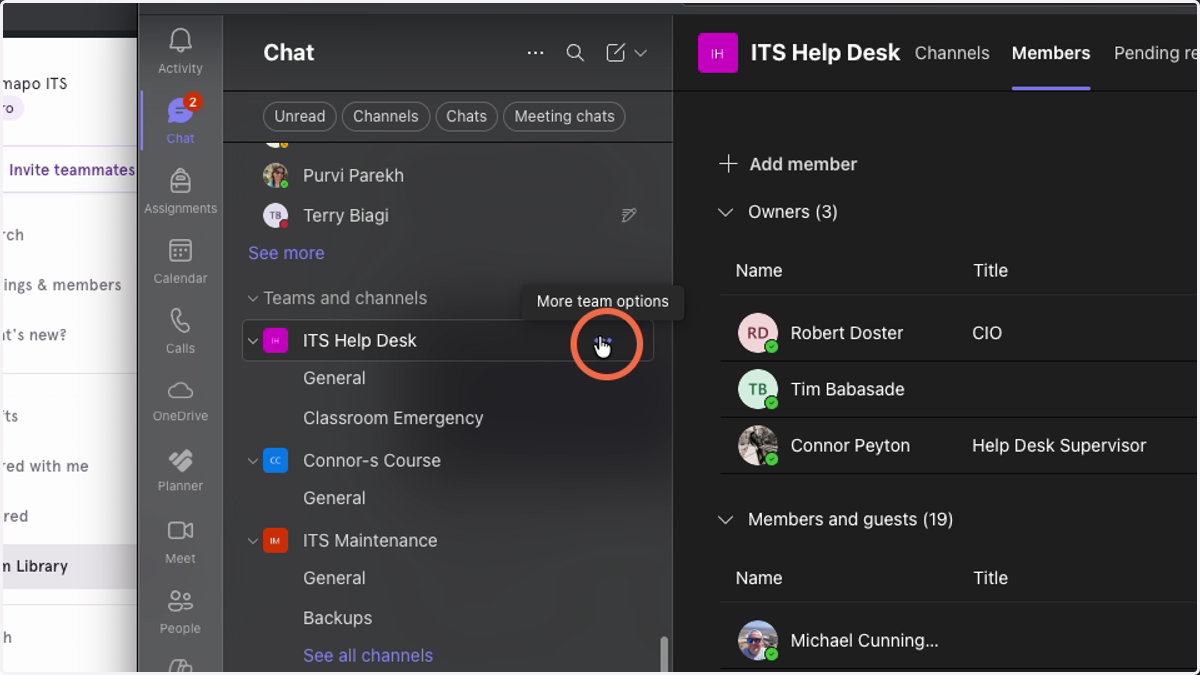This screenshot has height=675, width=1200.
Task: Open the Planner icon
Action: tap(180, 460)
